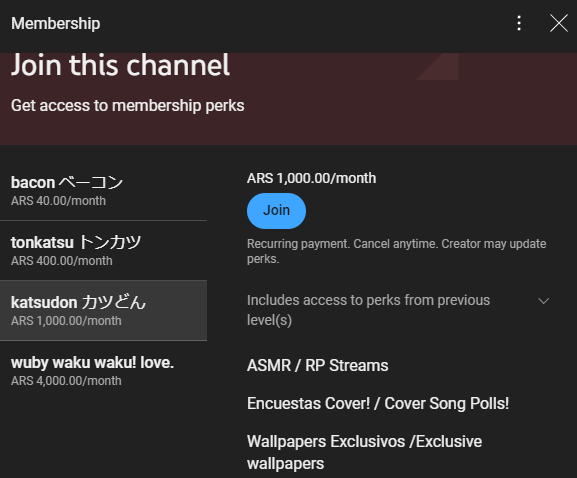Click 'Get access to membership perks' subtitle
The image size is (577, 478).
[x=128, y=106]
